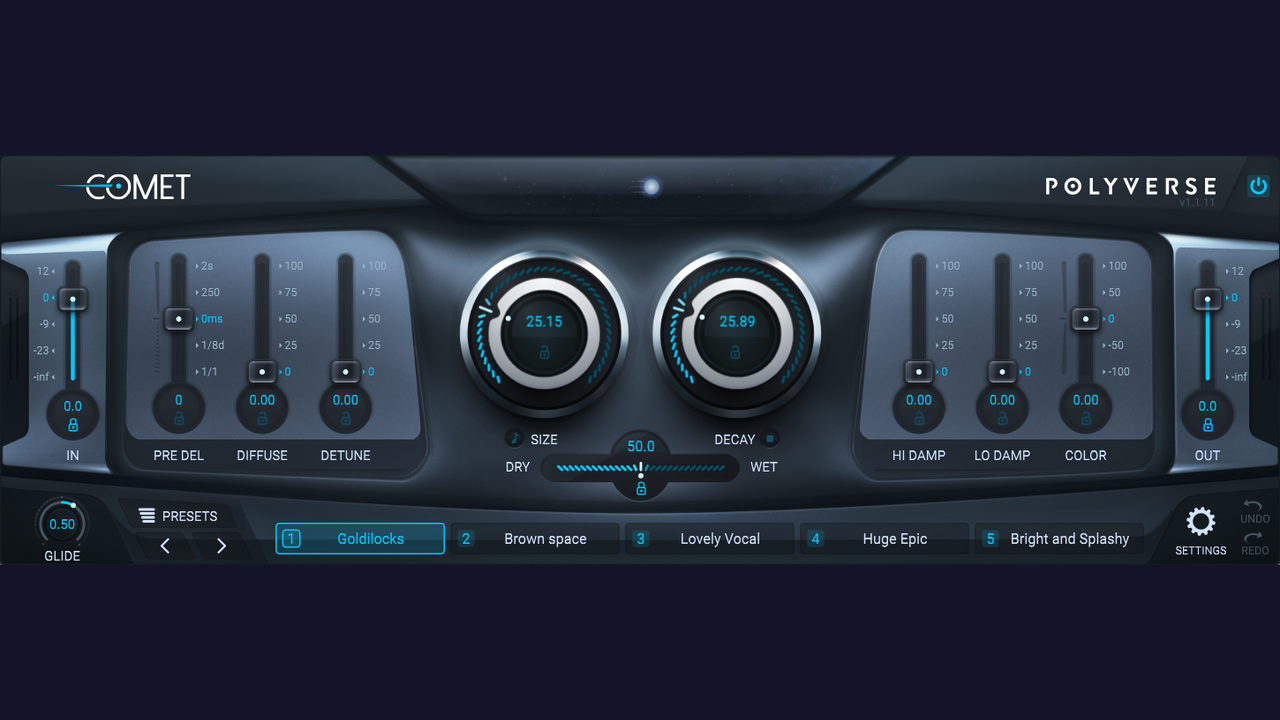Set PRE DEL to the 1/8d mark
This screenshot has height=720, width=1280.
pos(211,345)
